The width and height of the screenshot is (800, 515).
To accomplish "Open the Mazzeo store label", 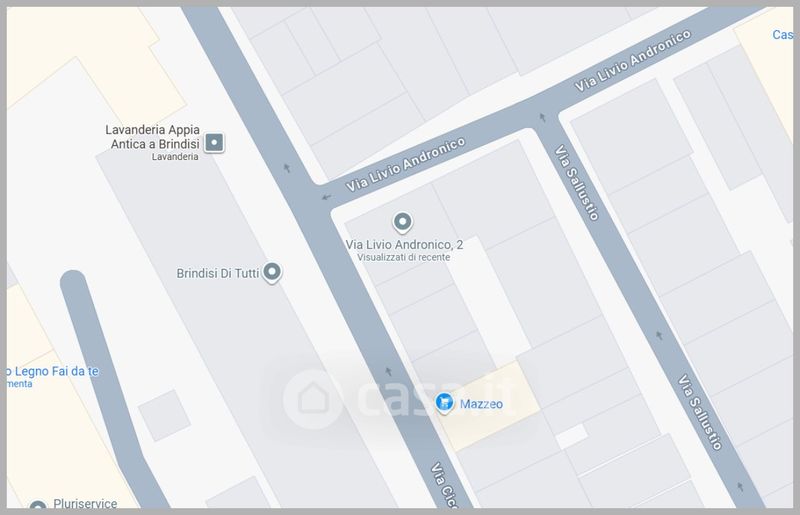I will pos(481,404).
